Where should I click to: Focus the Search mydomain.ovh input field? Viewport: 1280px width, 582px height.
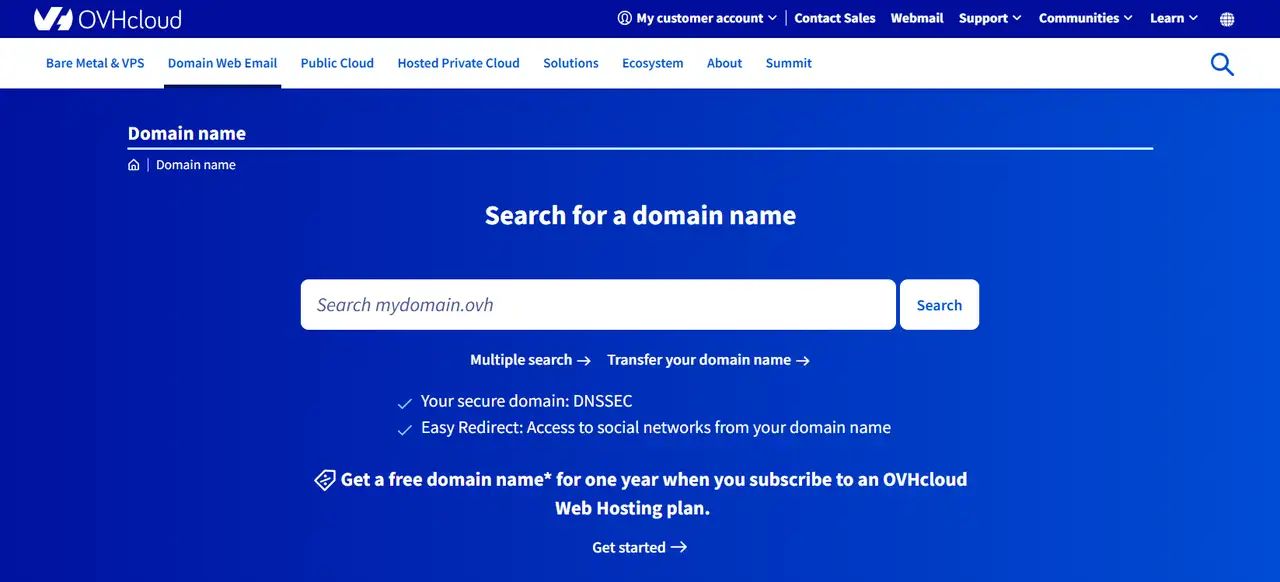tap(598, 305)
